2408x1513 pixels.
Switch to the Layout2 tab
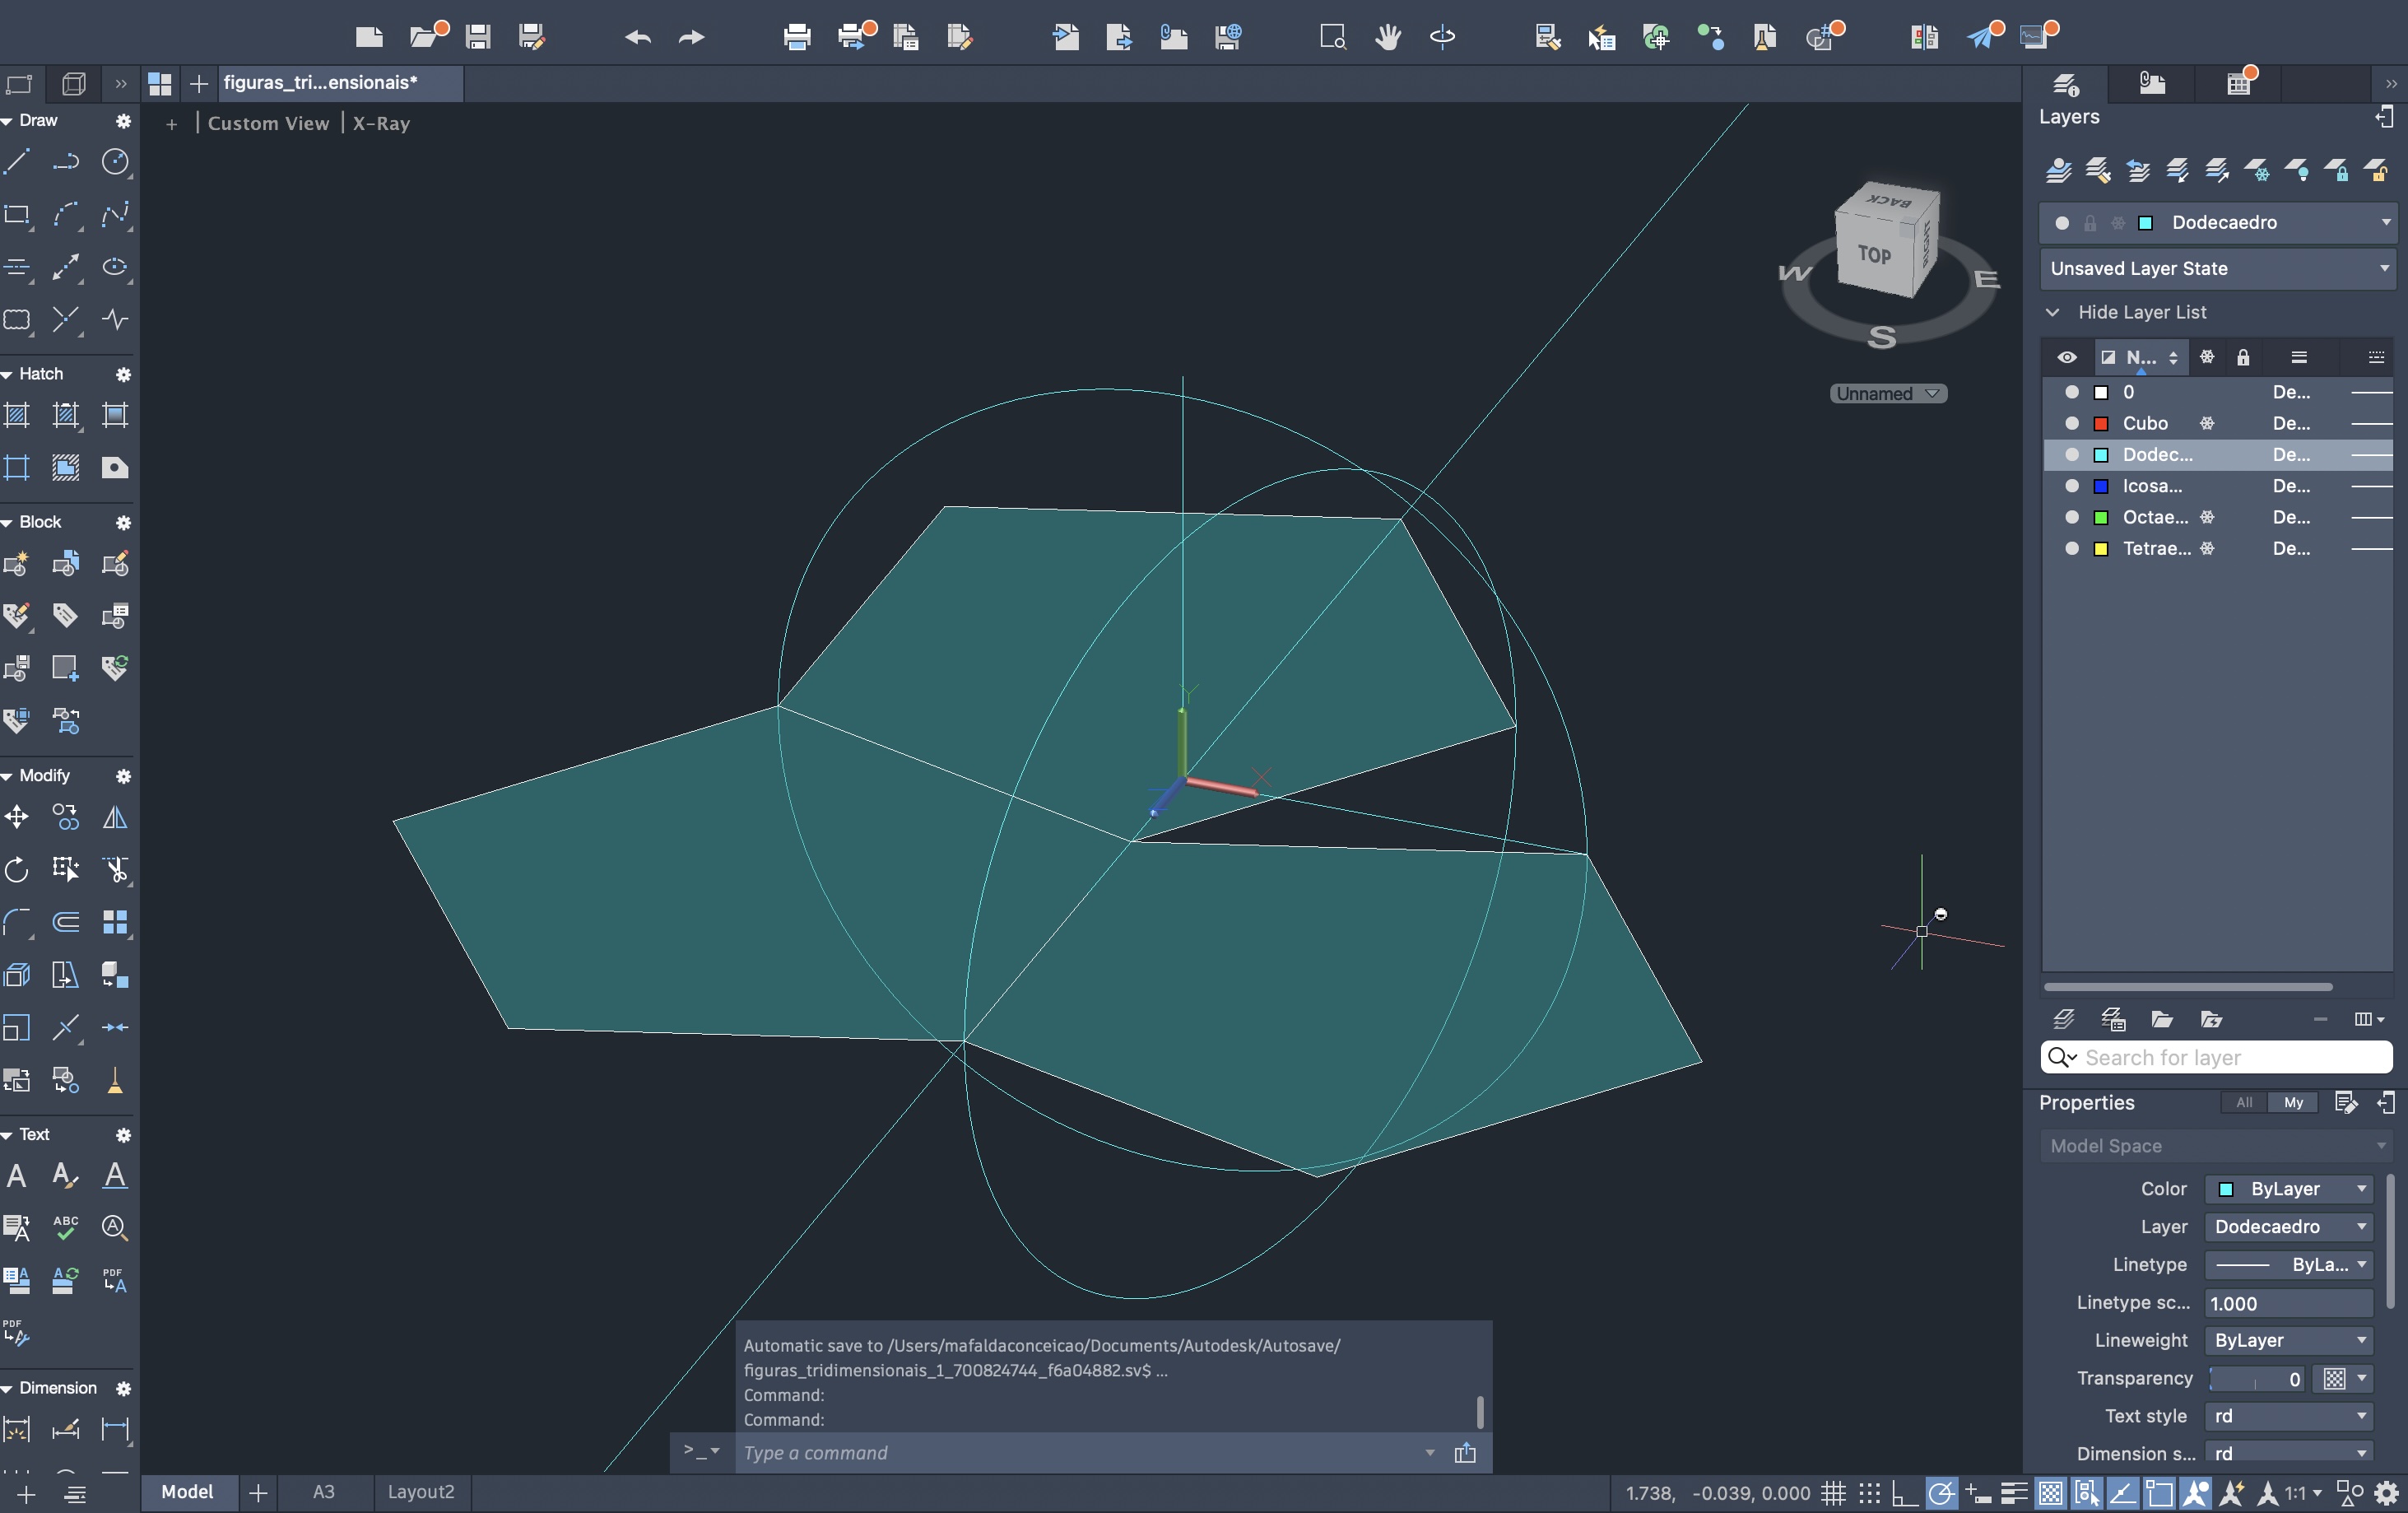pos(420,1492)
